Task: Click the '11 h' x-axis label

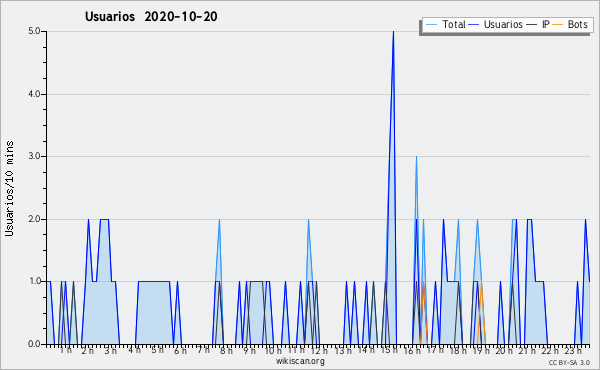Action: tap(297, 350)
